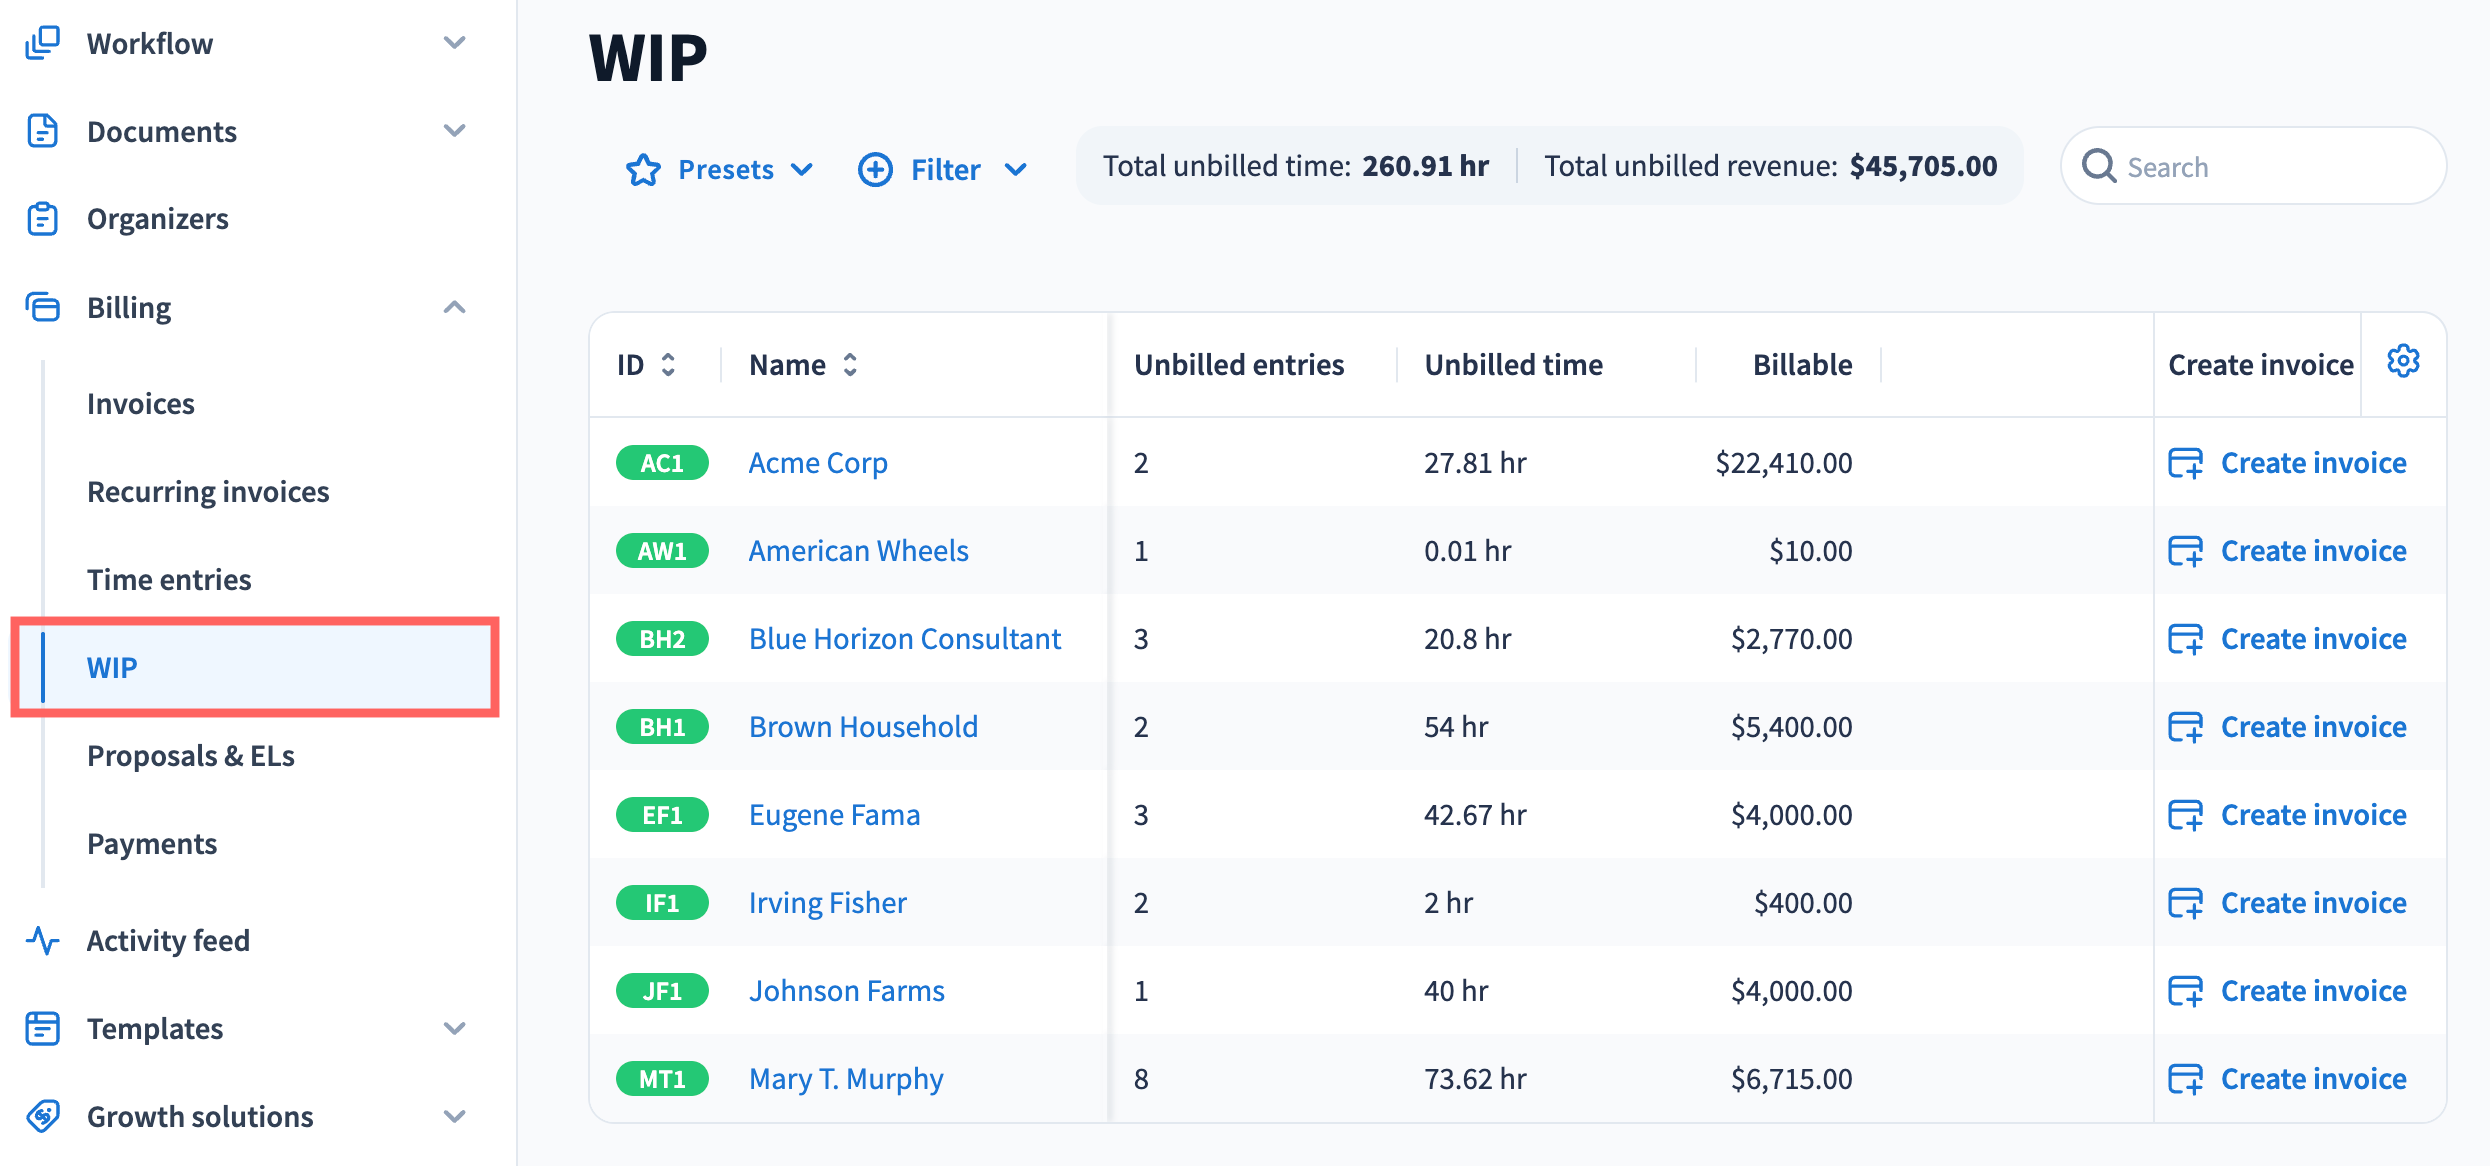
Task: Open the Presets dropdown arrow
Action: tap(802, 169)
